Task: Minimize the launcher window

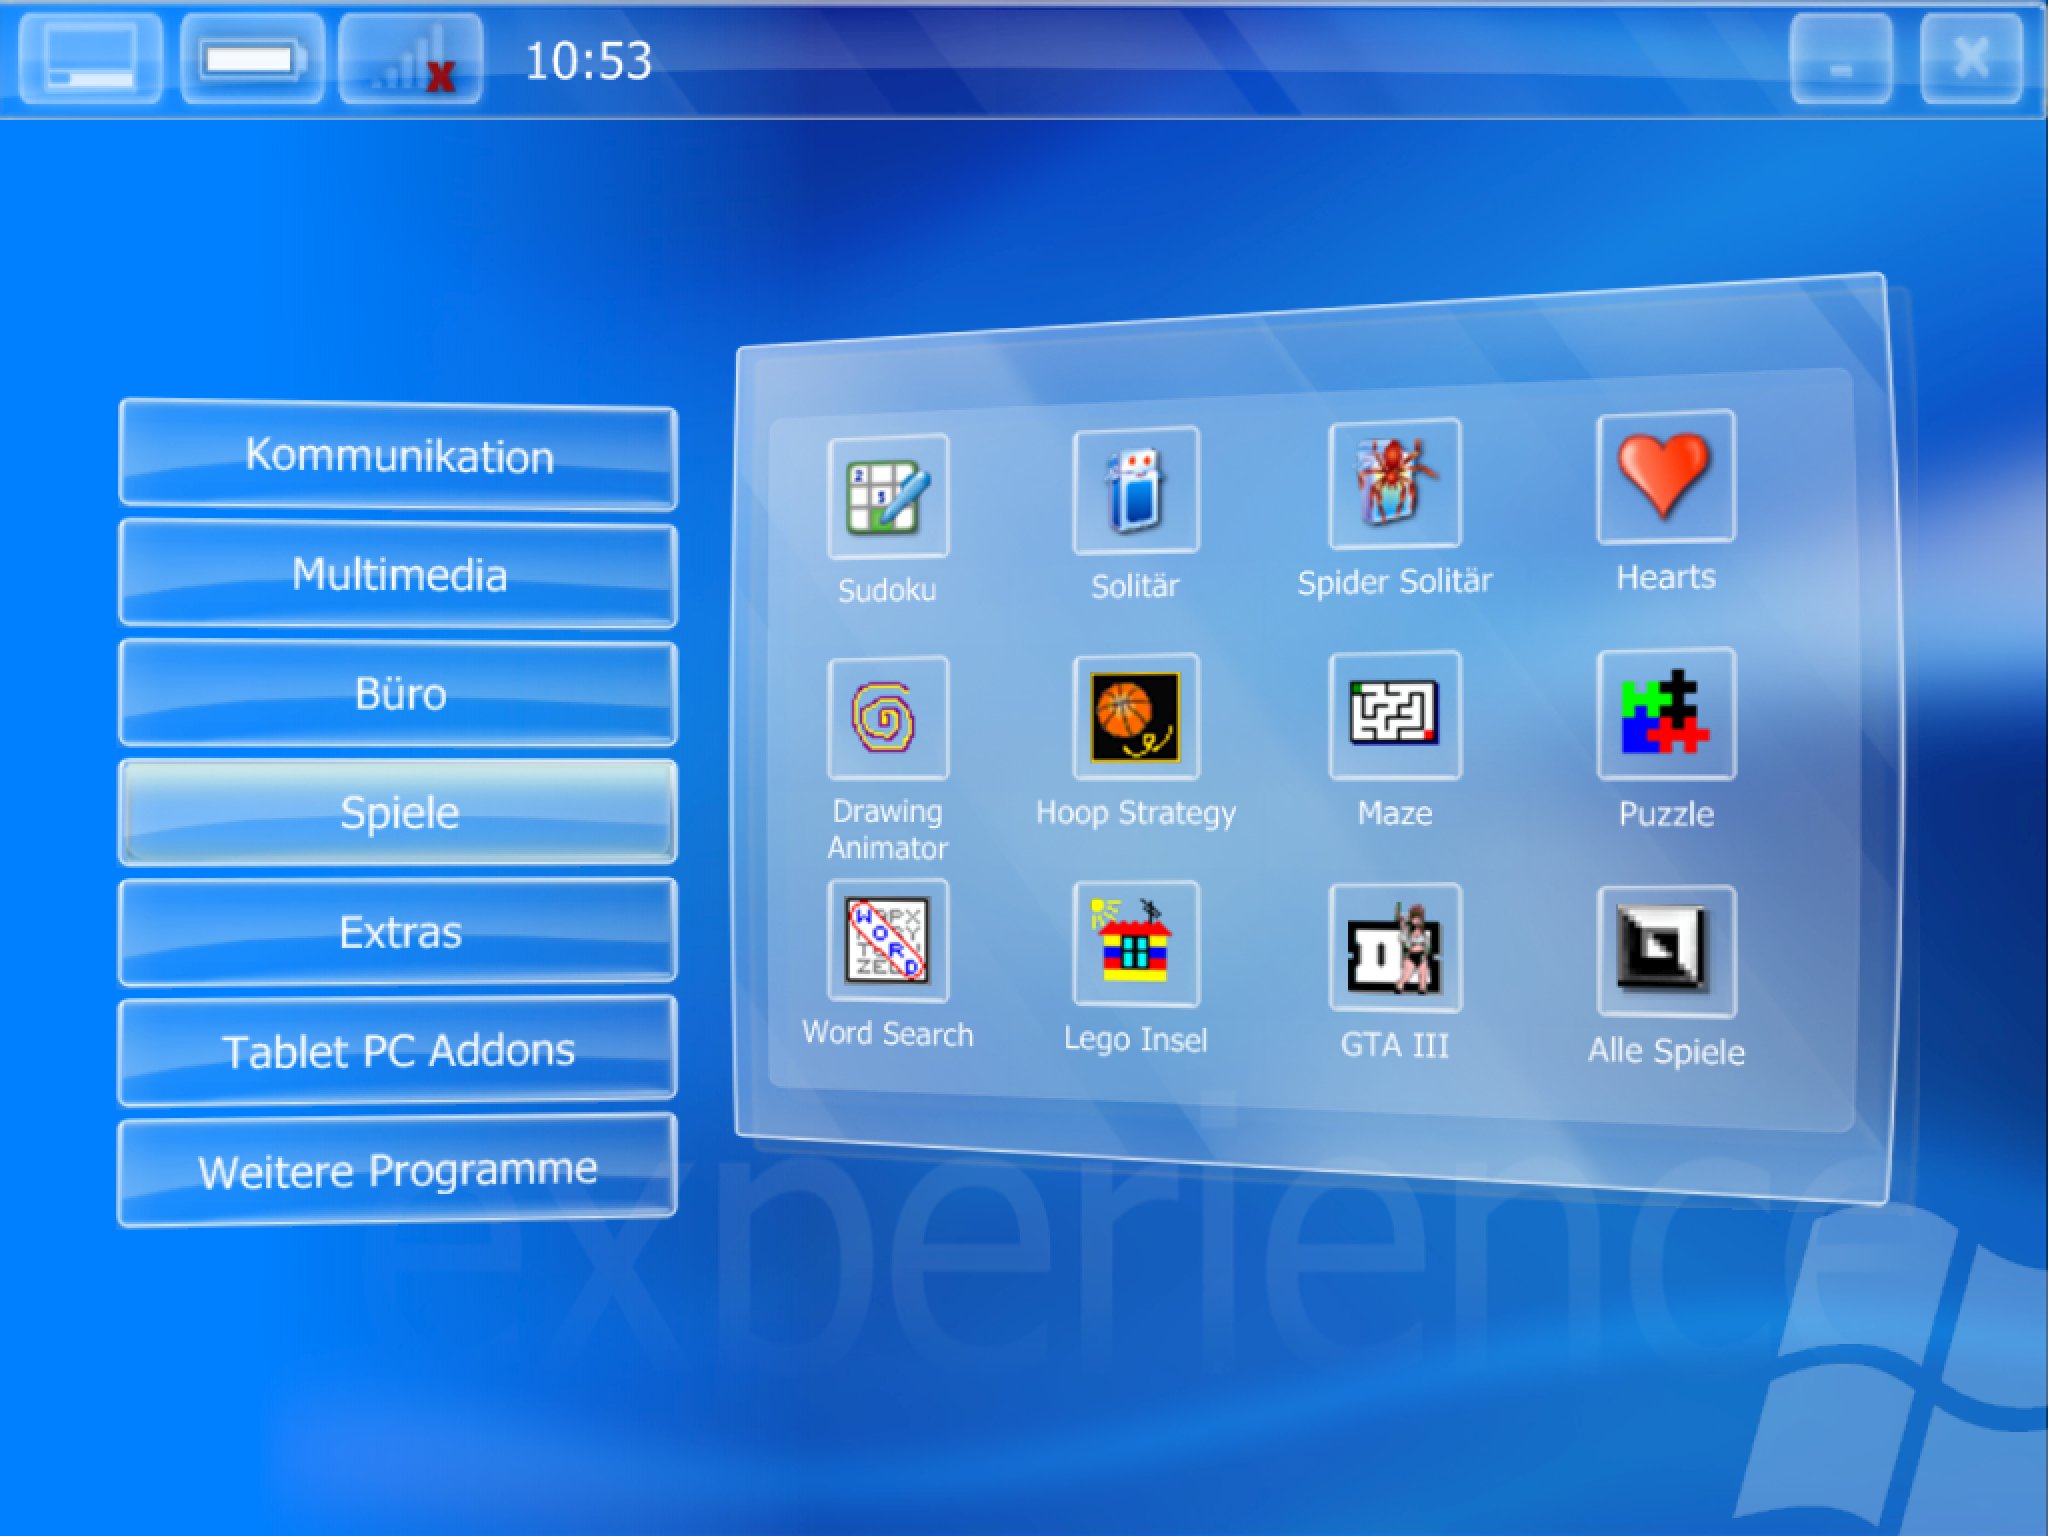Action: (x=1840, y=58)
